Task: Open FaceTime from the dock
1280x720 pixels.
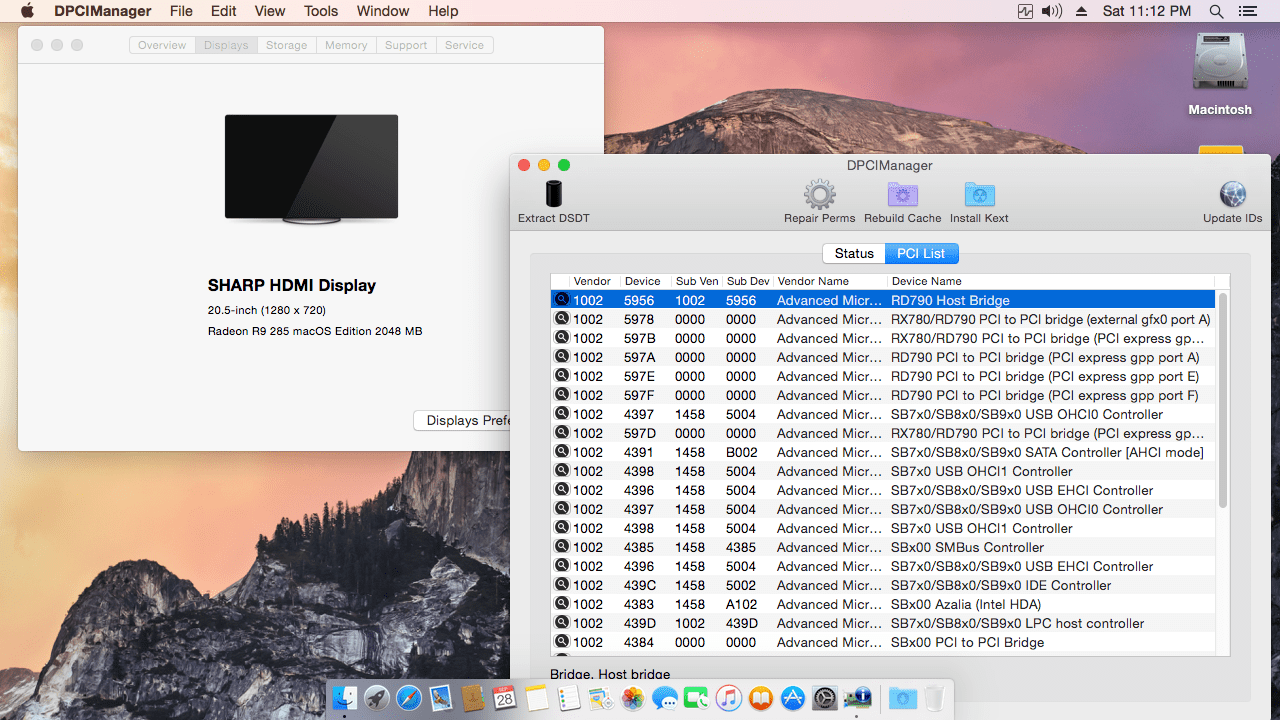Action: pyautogui.click(x=697, y=698)
